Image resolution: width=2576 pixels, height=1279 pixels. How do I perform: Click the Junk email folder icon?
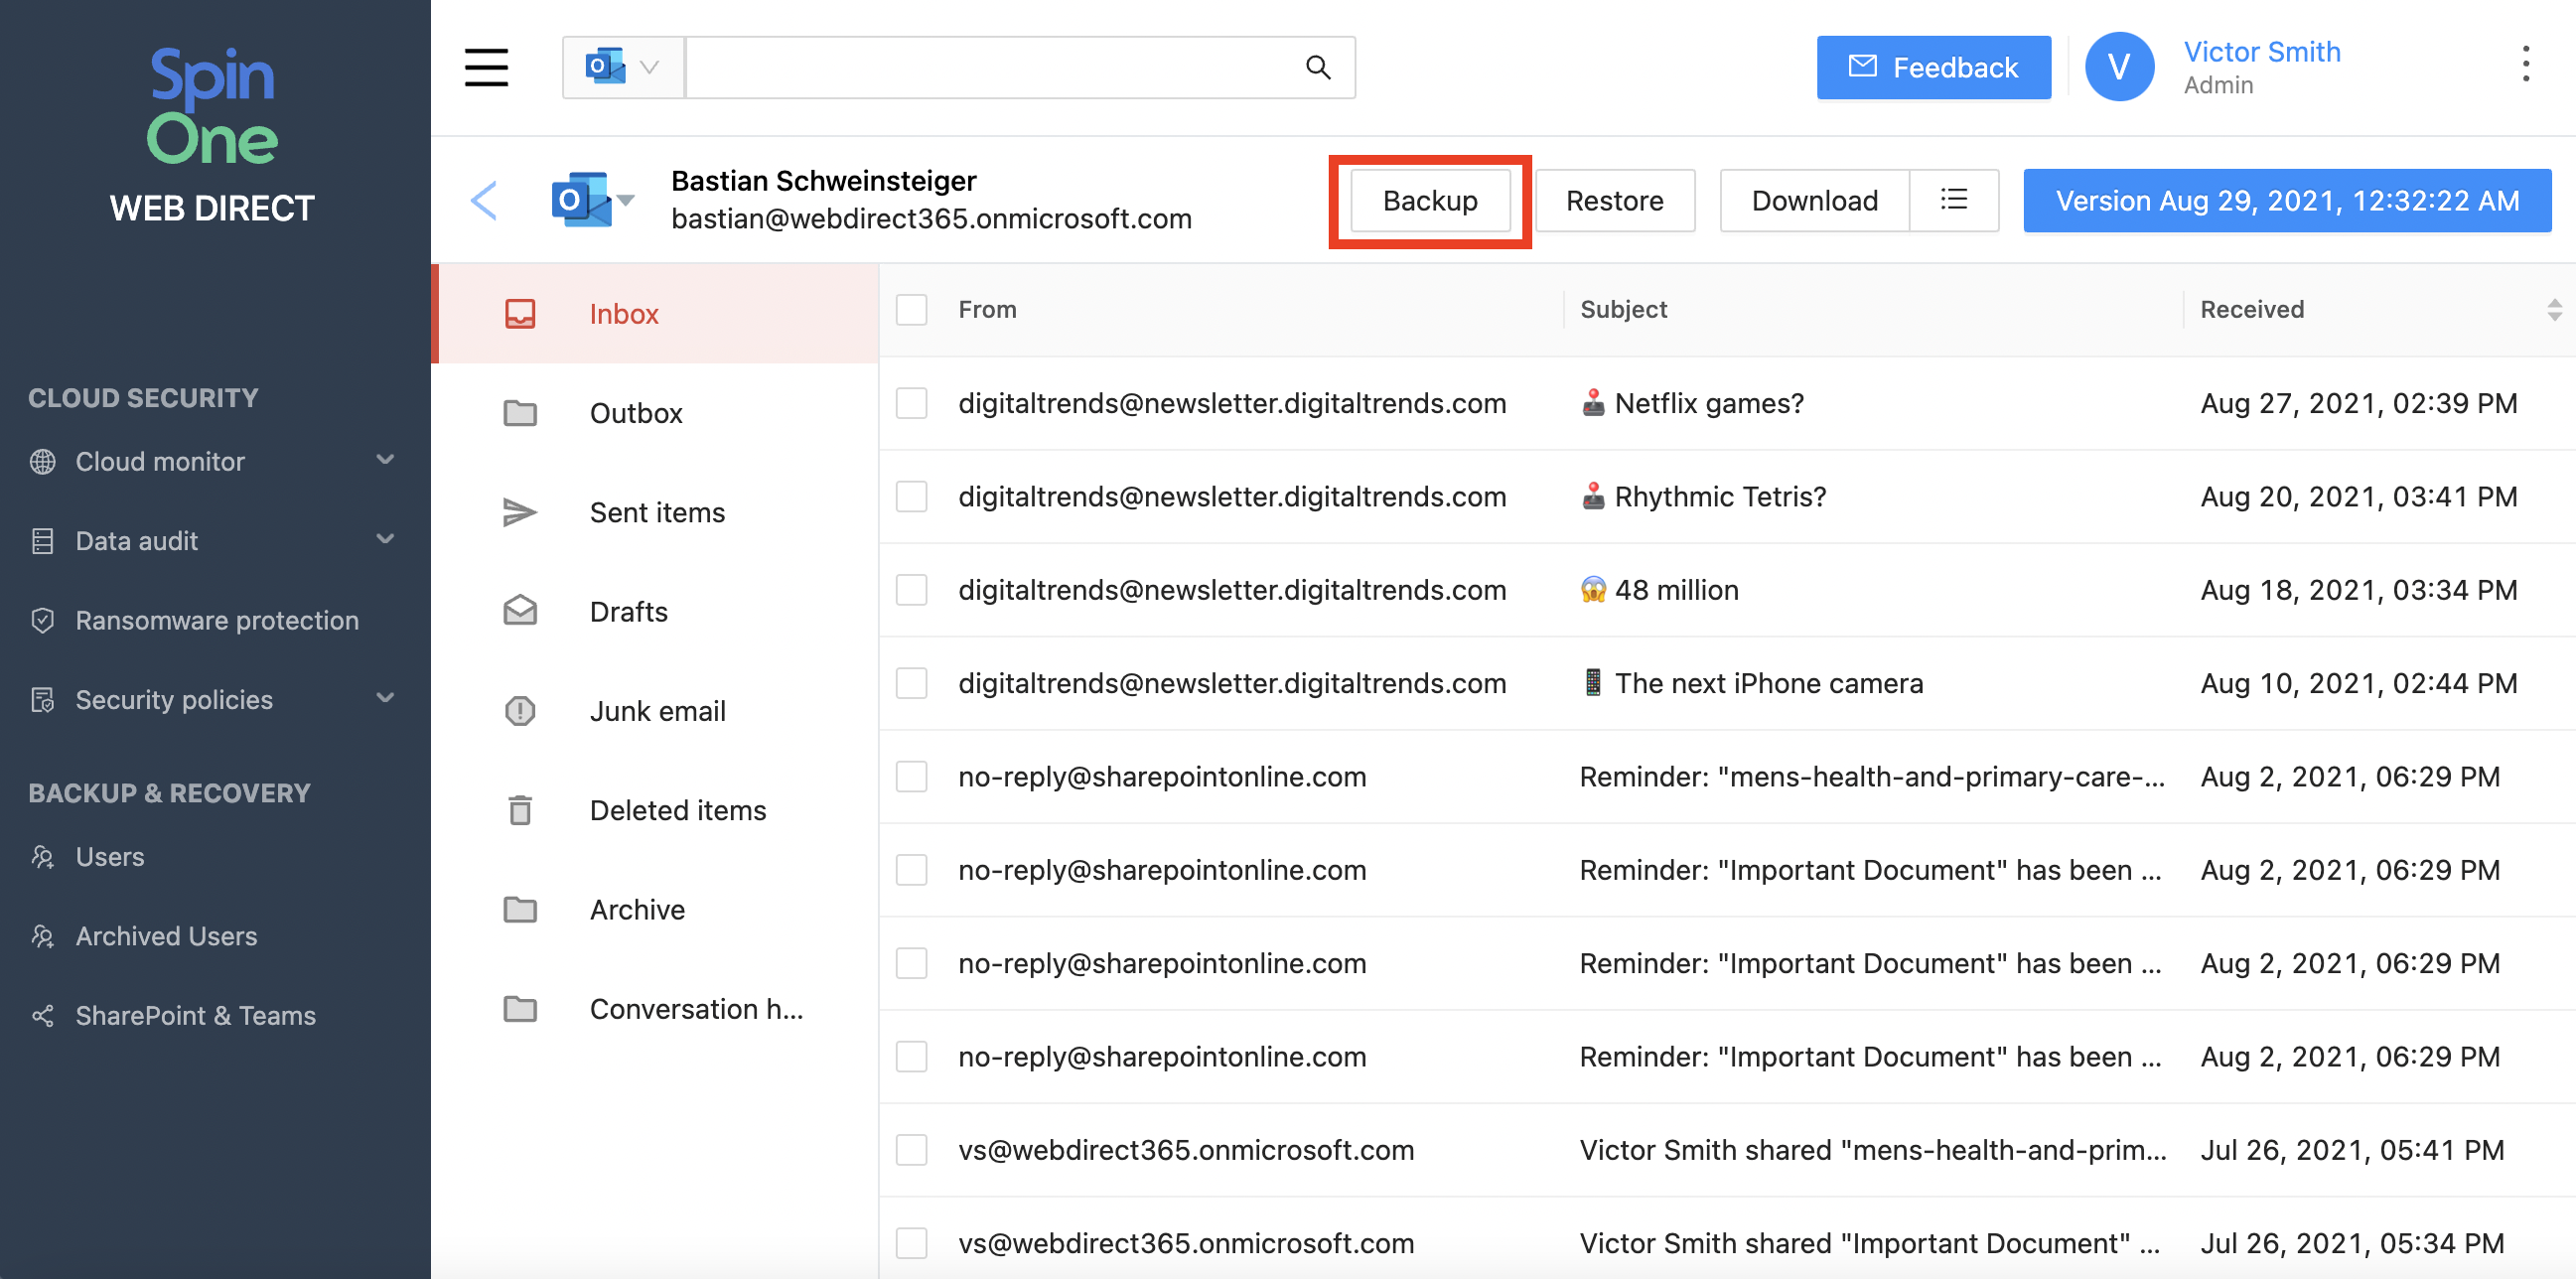click(x=520, y=711)
